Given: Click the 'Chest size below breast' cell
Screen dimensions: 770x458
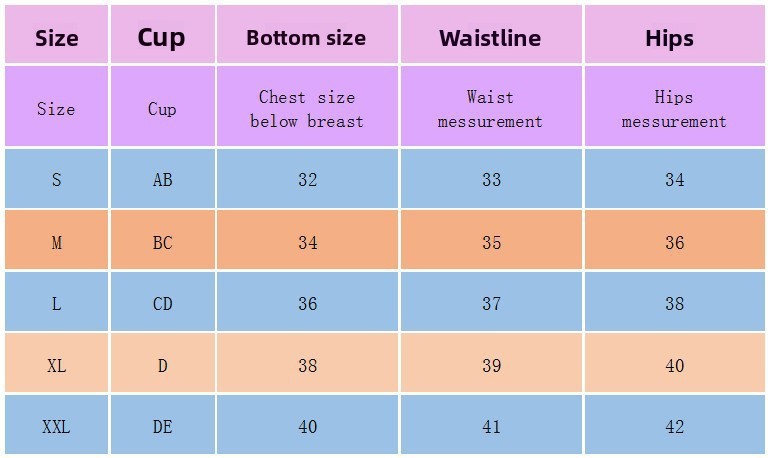Looking at the screenshot, I should click(306, 109).
